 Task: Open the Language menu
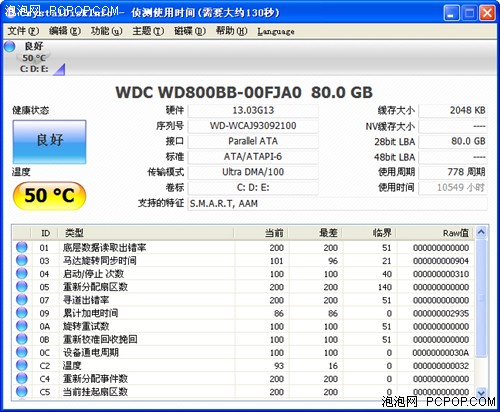pos(276,31)
